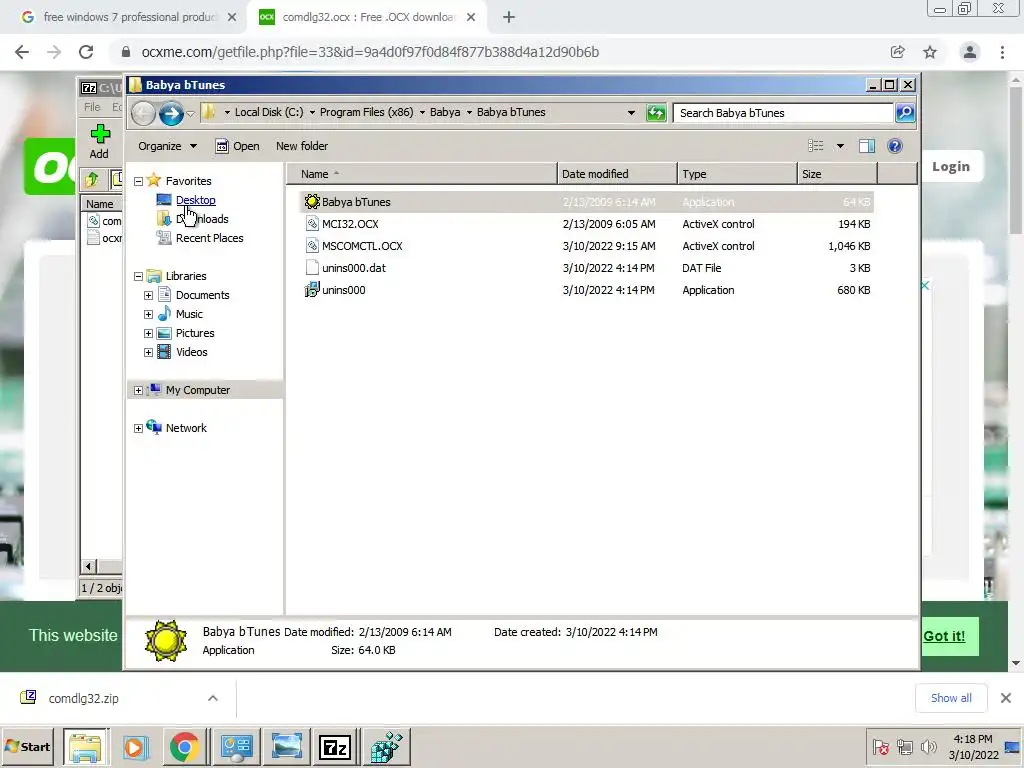The height and width of the screenshot is (768, 1024).
Task: Click the Explorer forward navigation arrow
Action: [171, 114]
